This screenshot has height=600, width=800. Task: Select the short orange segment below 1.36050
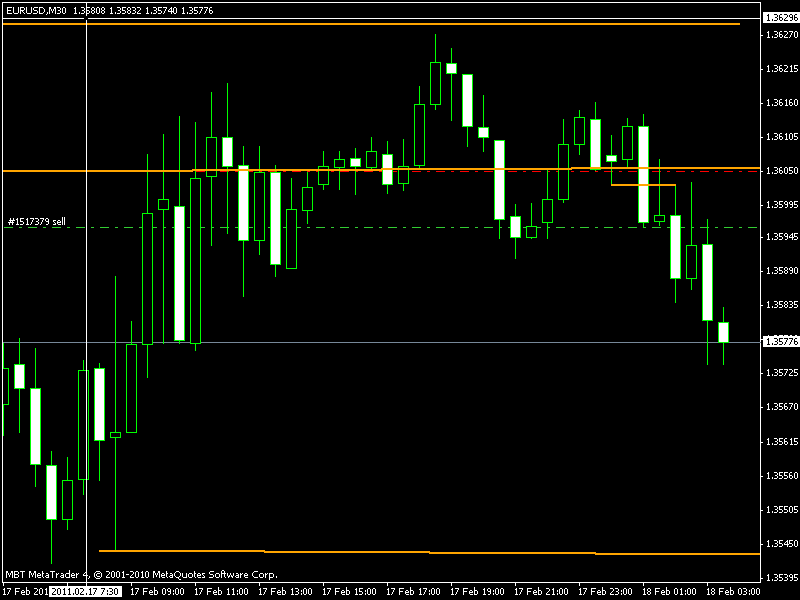[643, 185]
